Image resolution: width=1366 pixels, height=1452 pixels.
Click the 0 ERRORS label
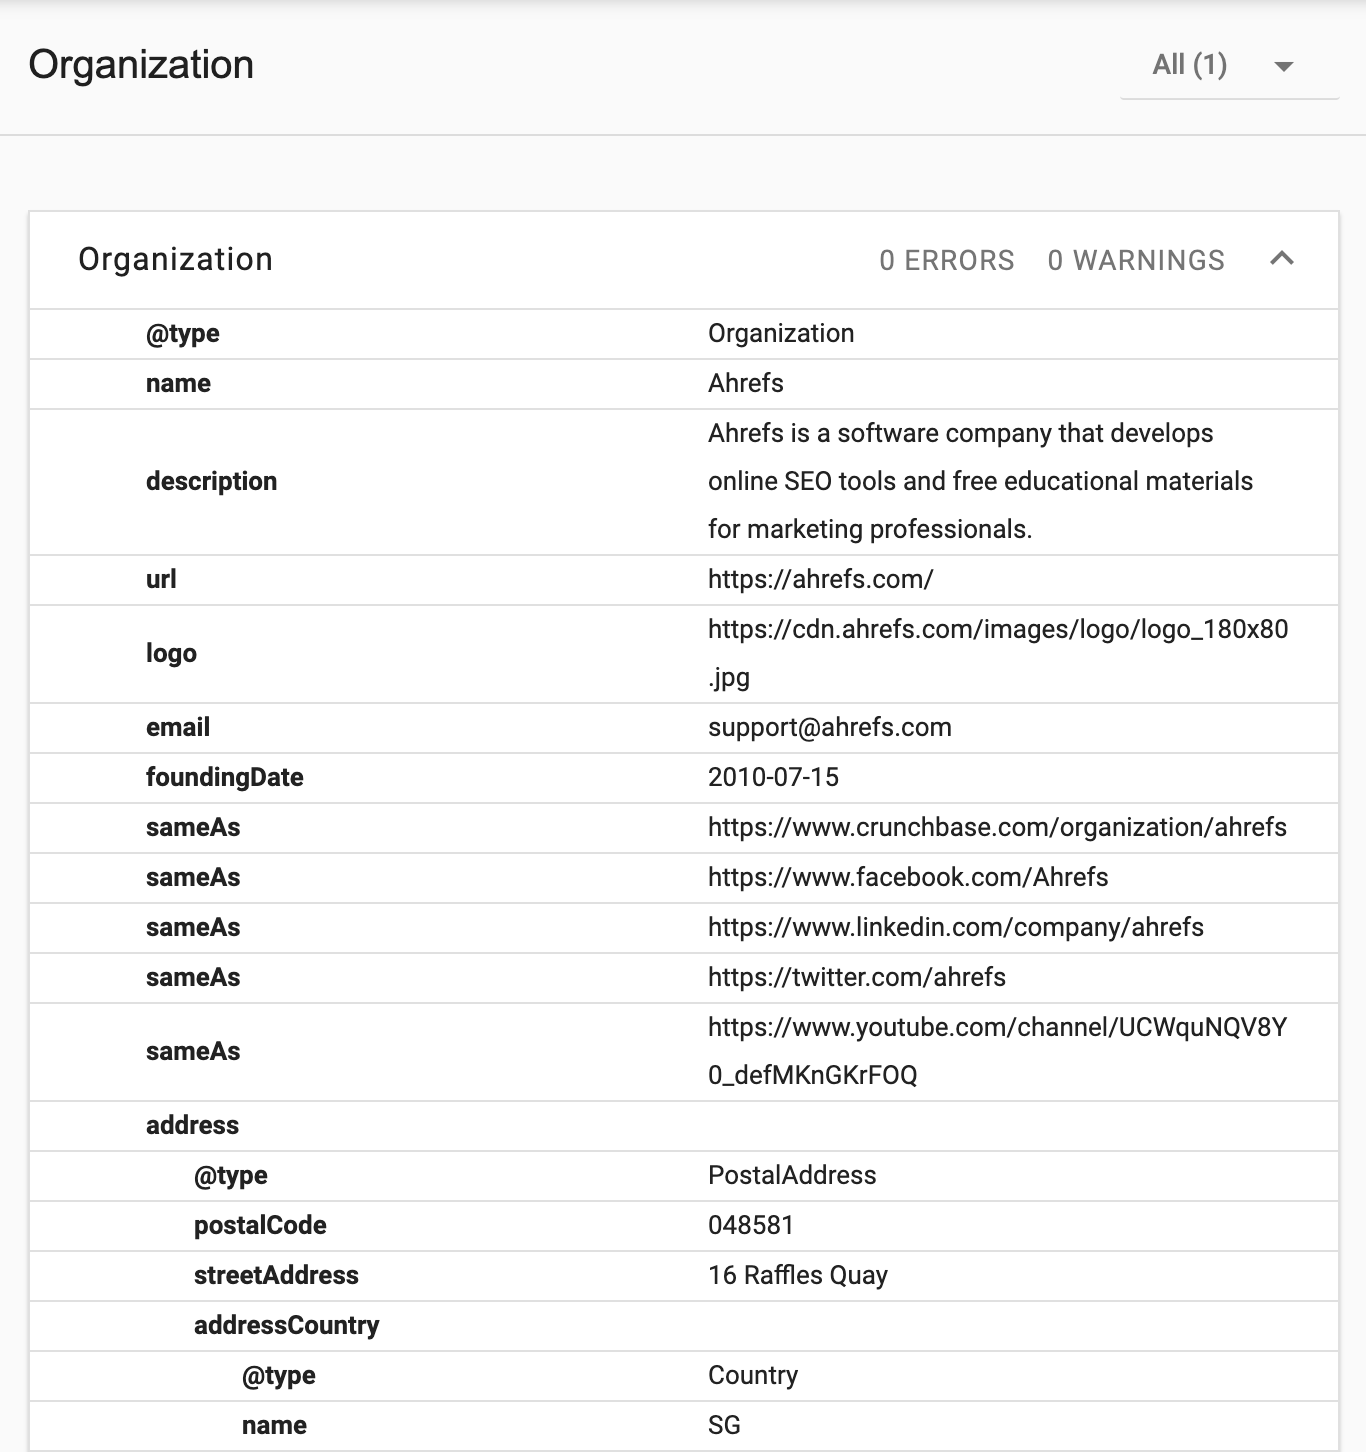pos(946,260)
